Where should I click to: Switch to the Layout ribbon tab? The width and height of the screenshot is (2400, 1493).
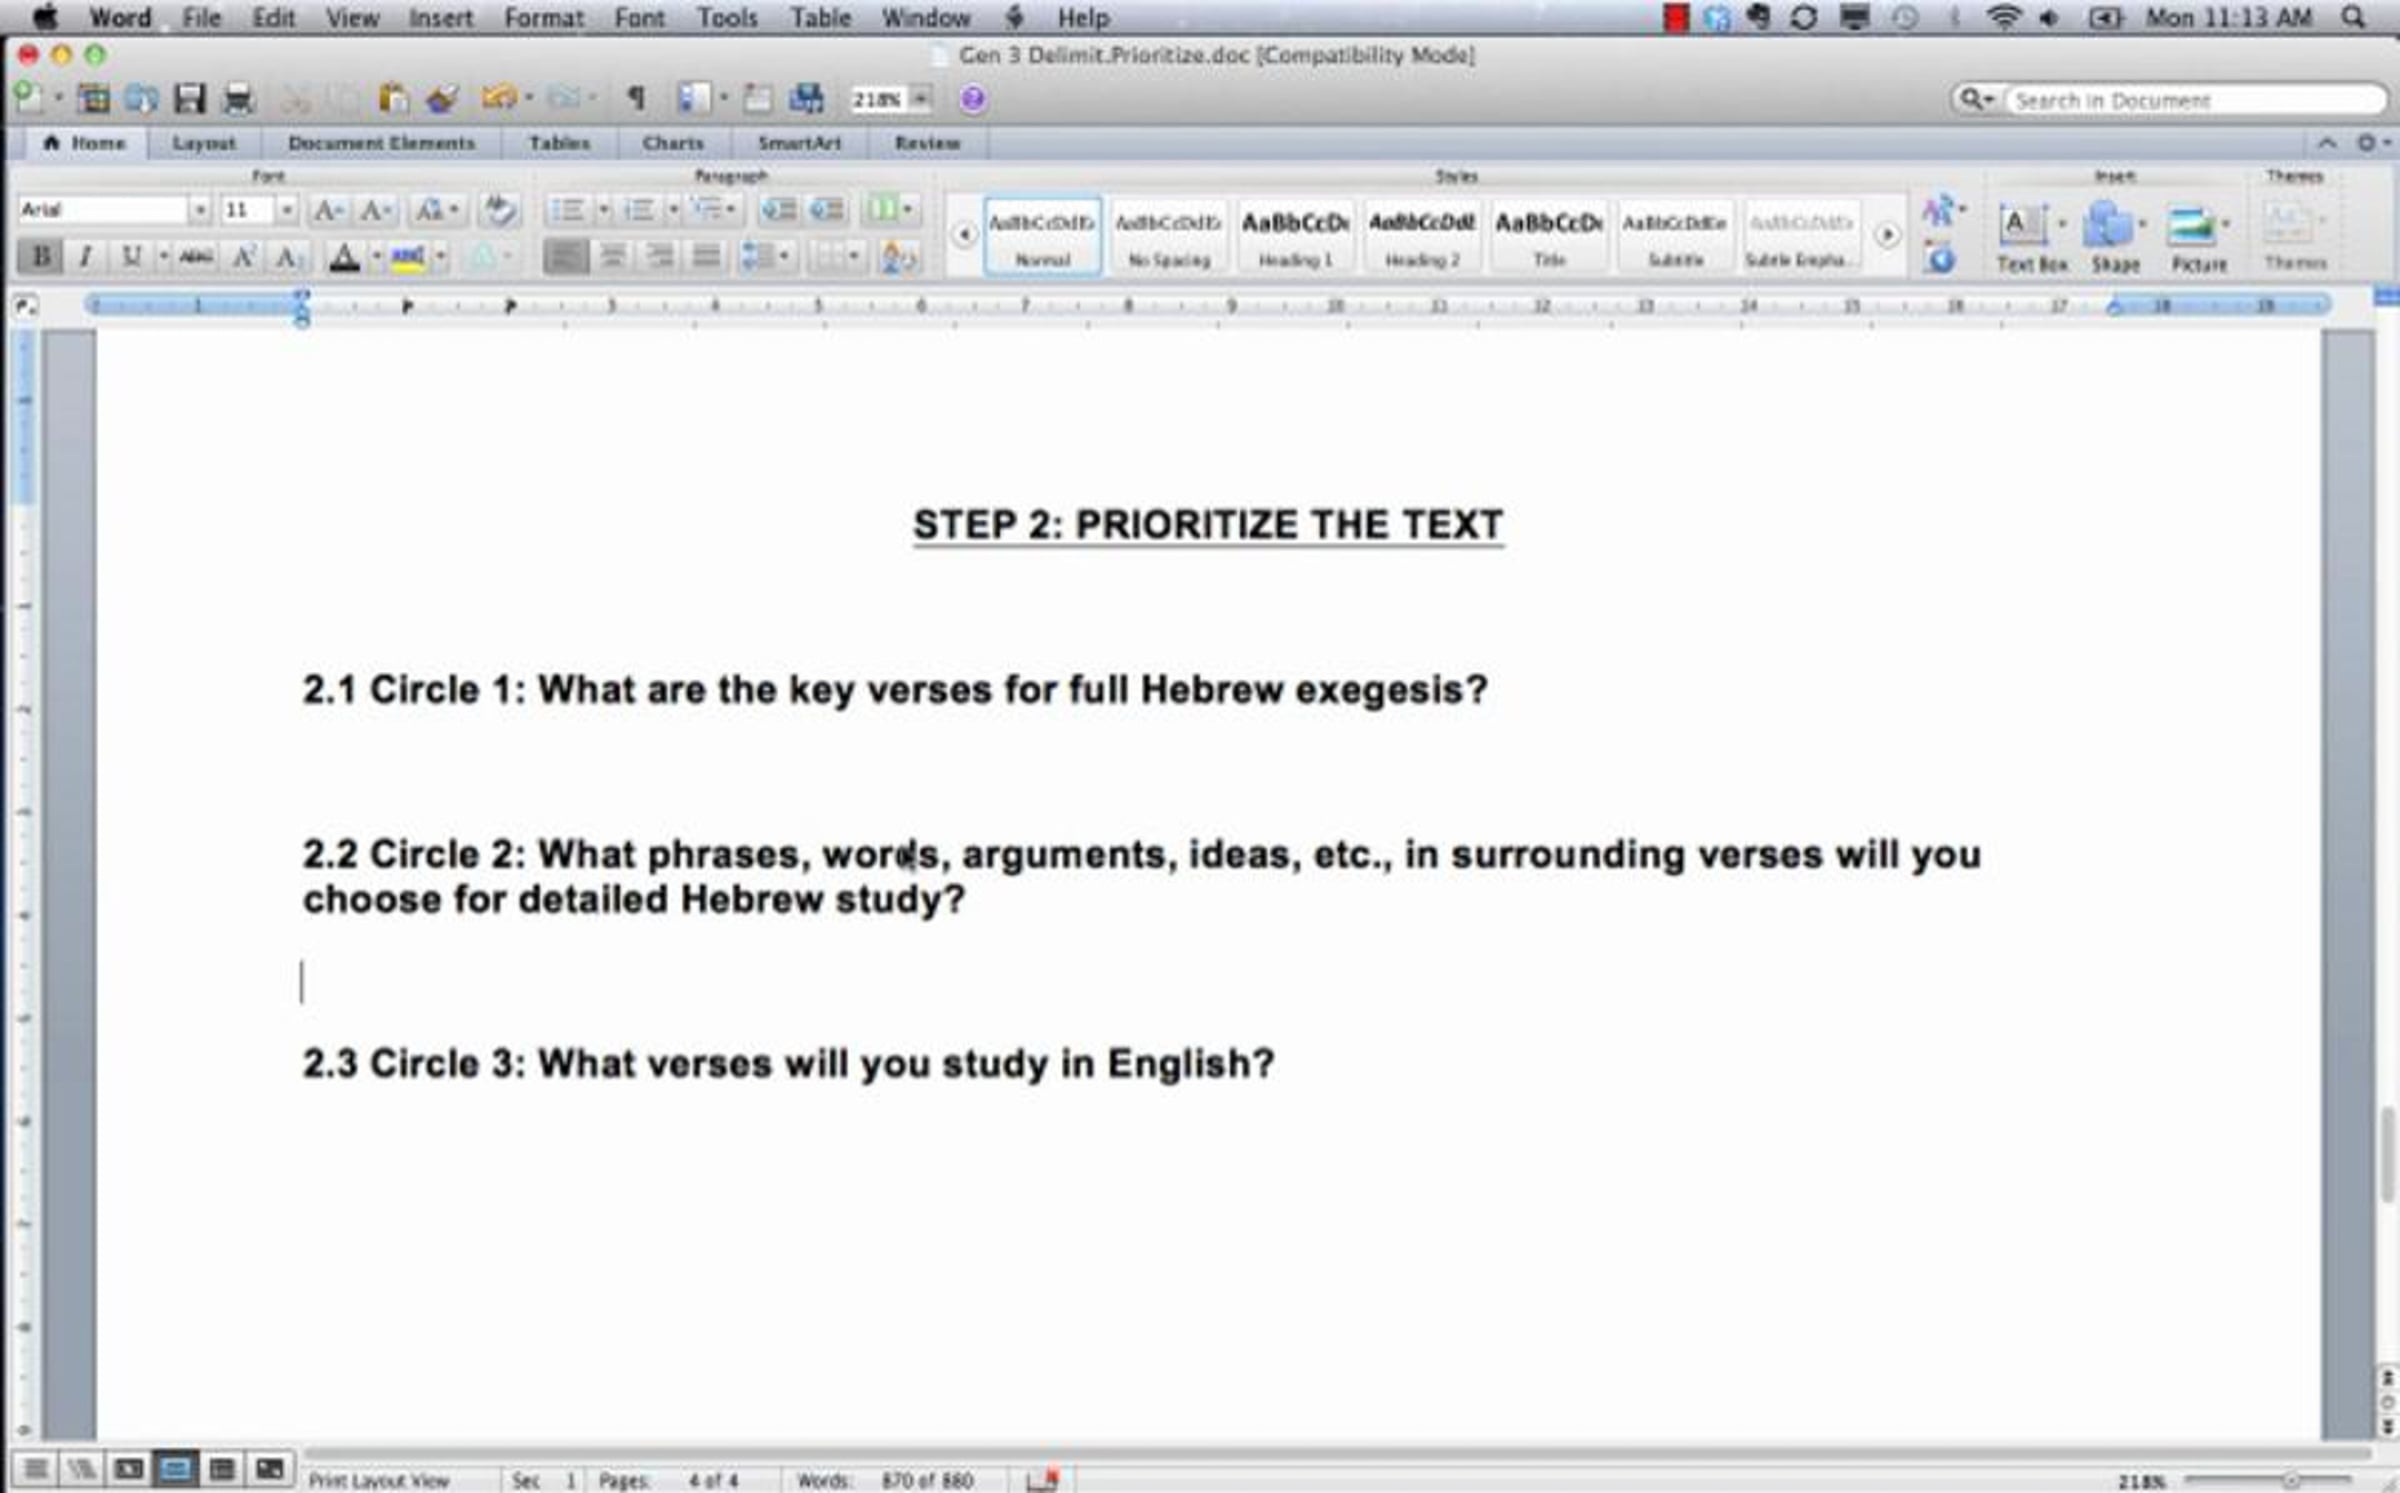(204, 143)
